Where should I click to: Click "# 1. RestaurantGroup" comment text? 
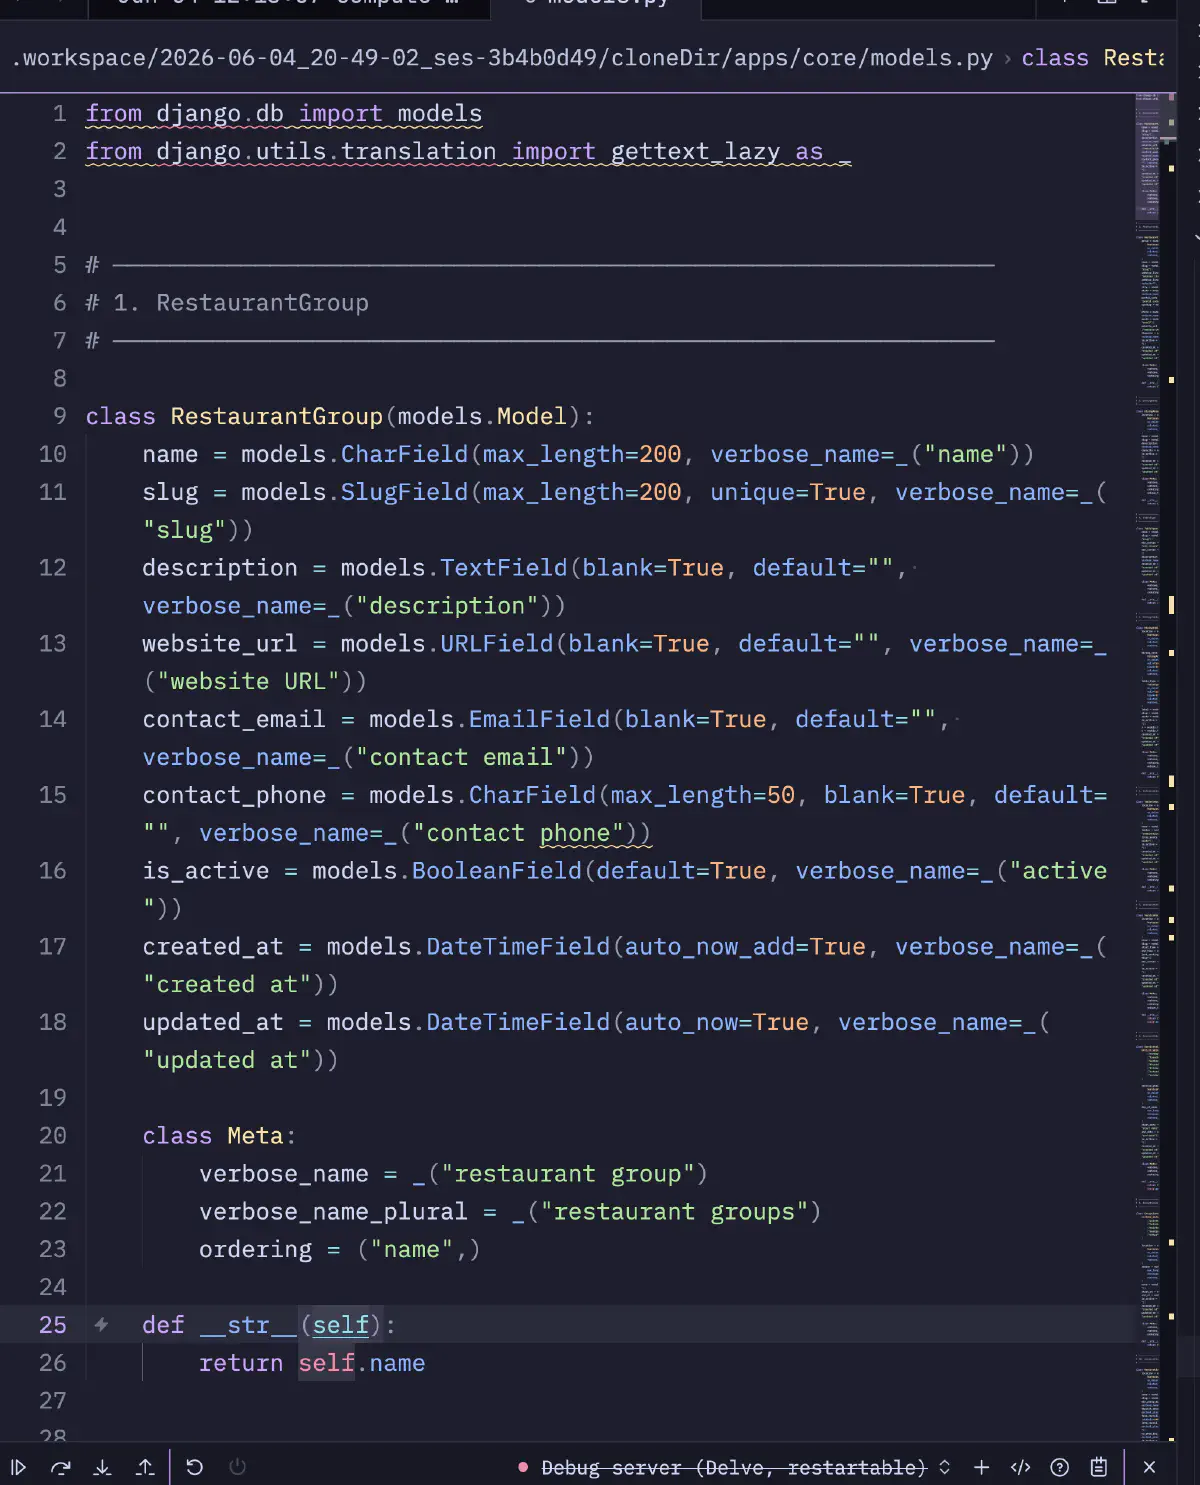[227, 303]
